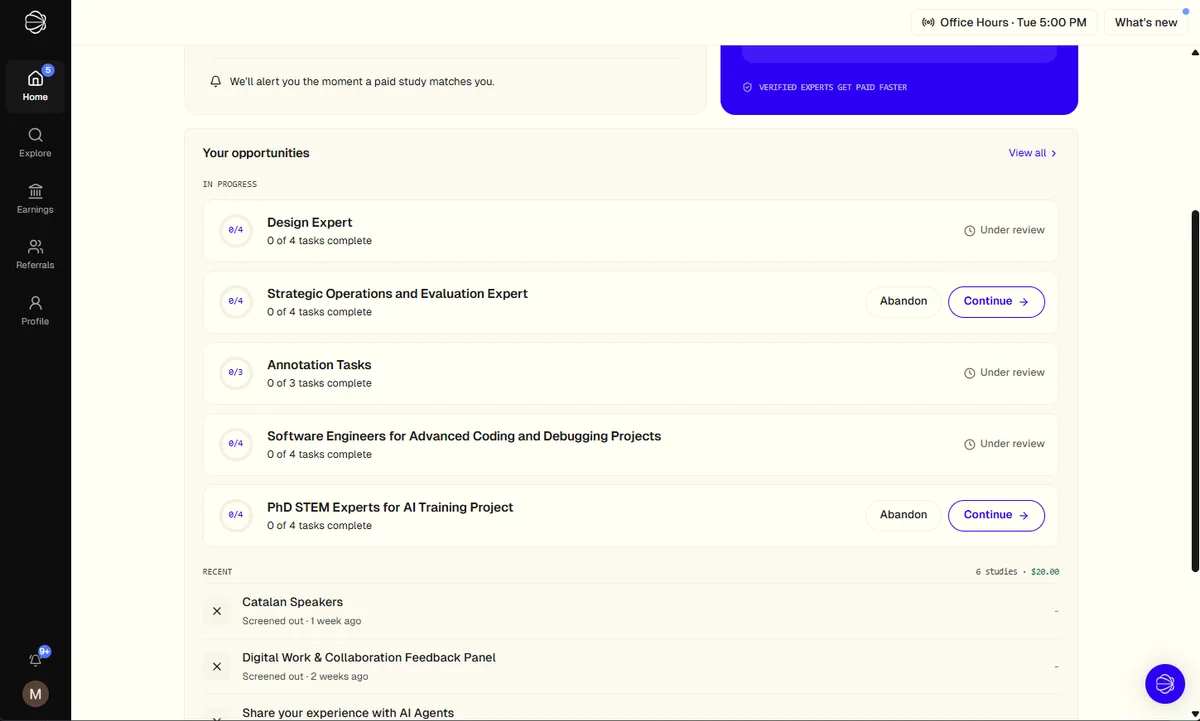Open the Profile section

35,310
